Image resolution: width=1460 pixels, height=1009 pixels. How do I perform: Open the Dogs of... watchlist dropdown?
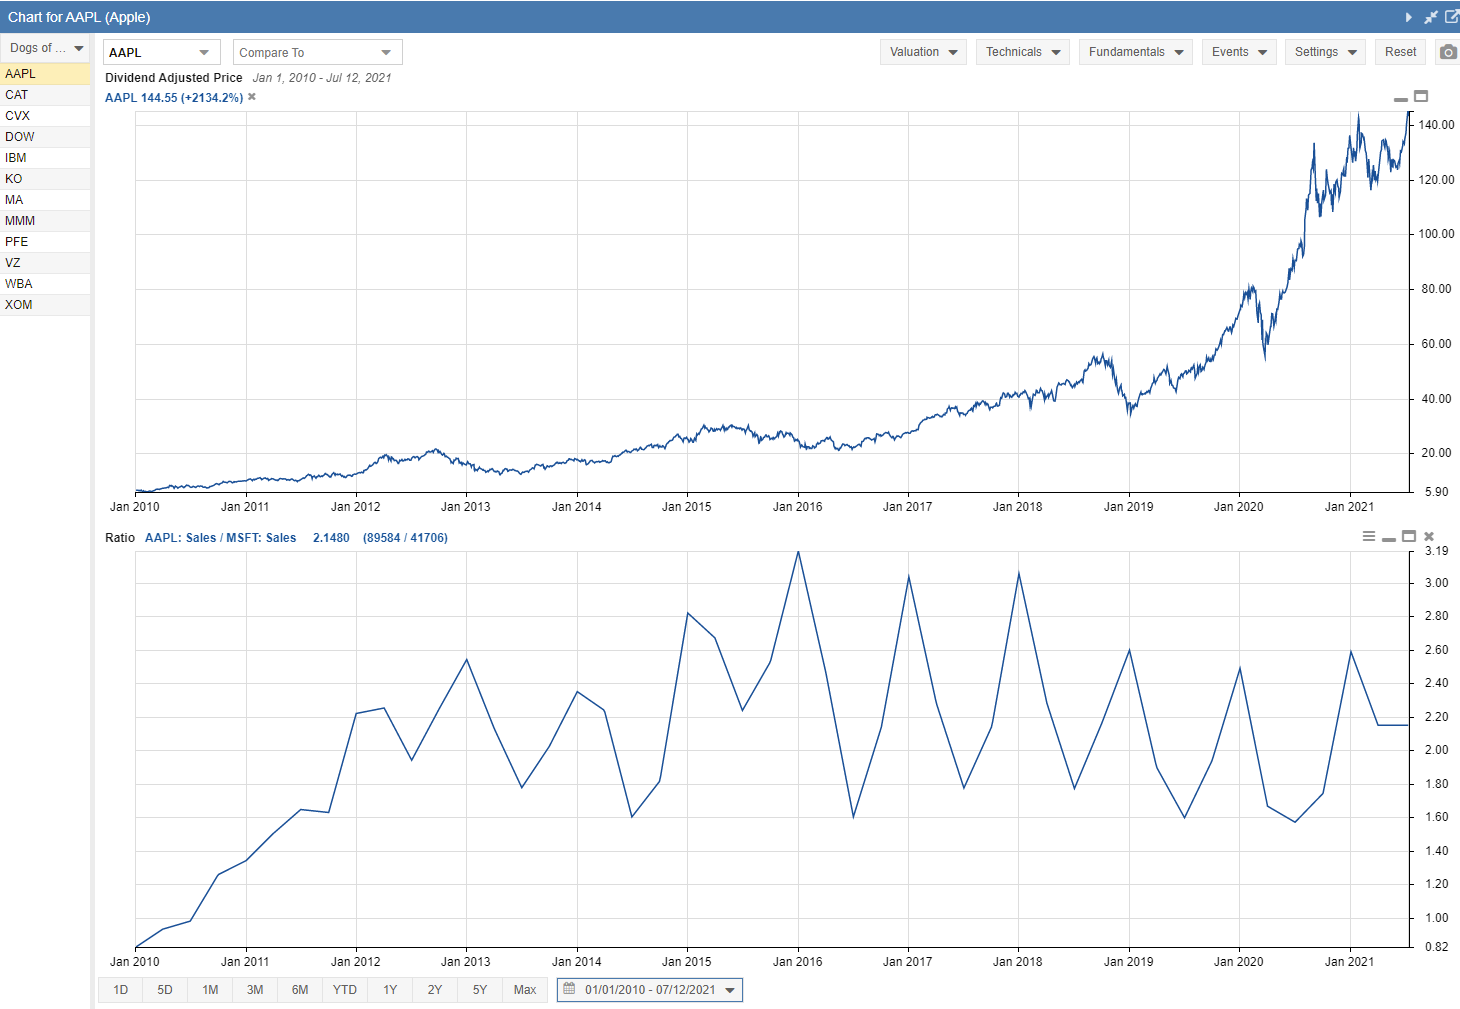pyautogui.click(x=45, y=48)
